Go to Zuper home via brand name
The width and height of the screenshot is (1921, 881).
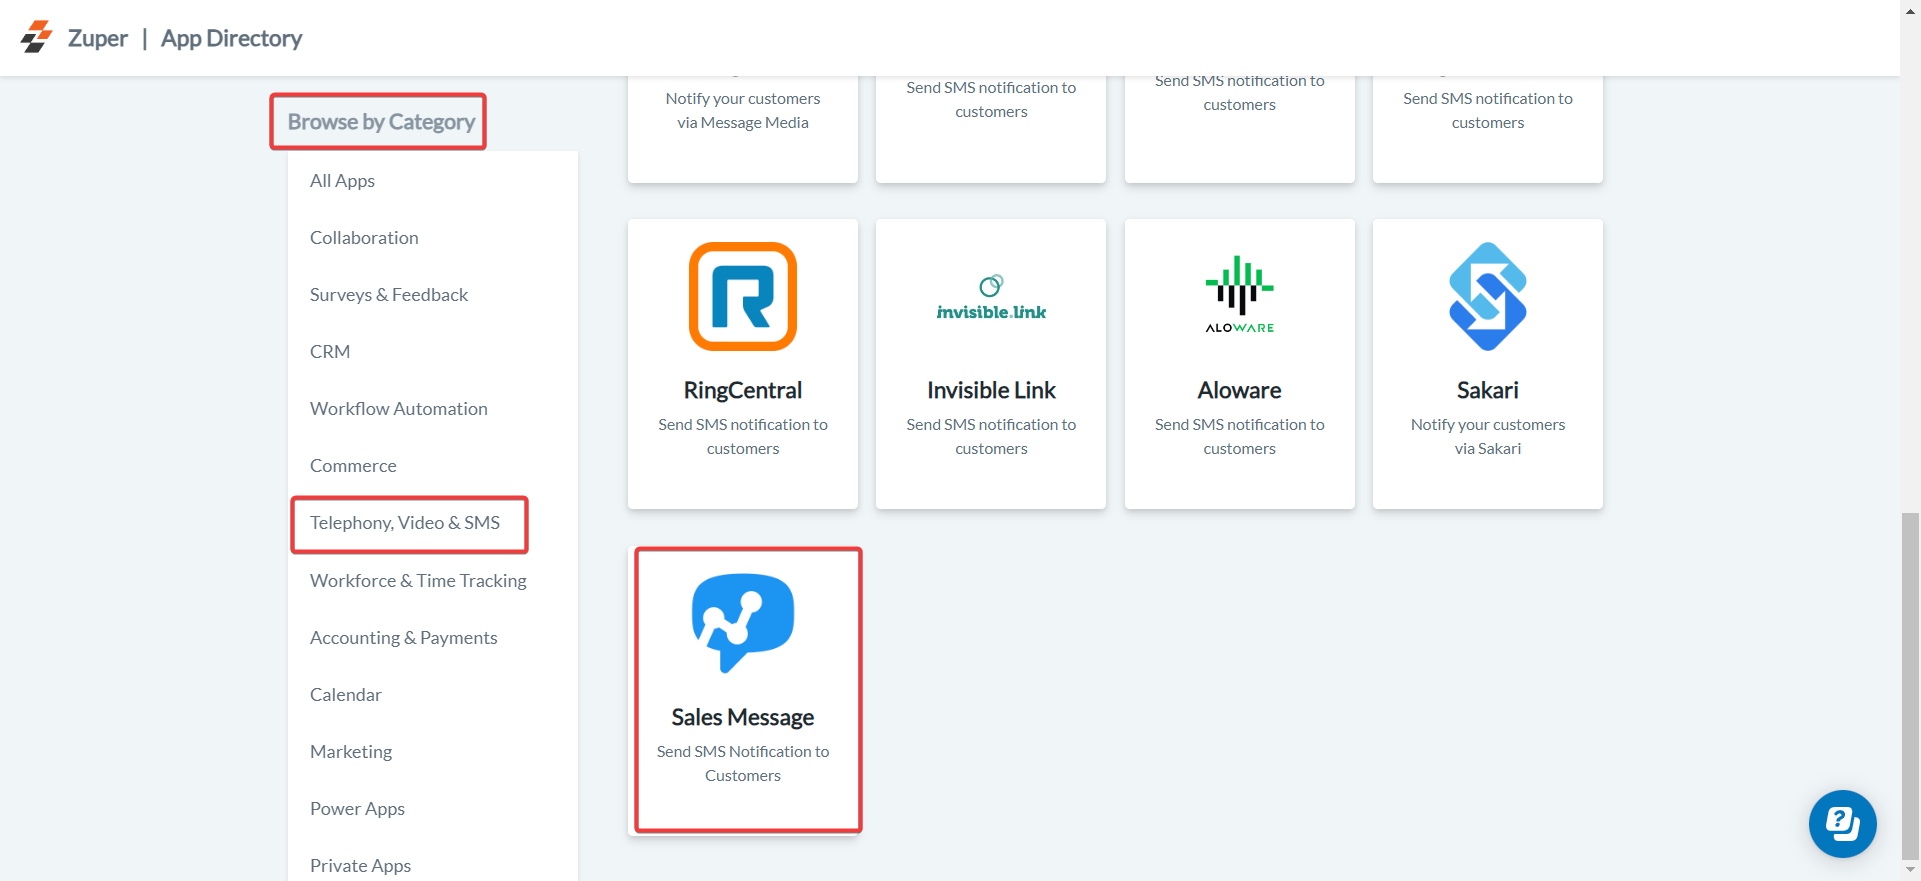[x=98, y=38]
